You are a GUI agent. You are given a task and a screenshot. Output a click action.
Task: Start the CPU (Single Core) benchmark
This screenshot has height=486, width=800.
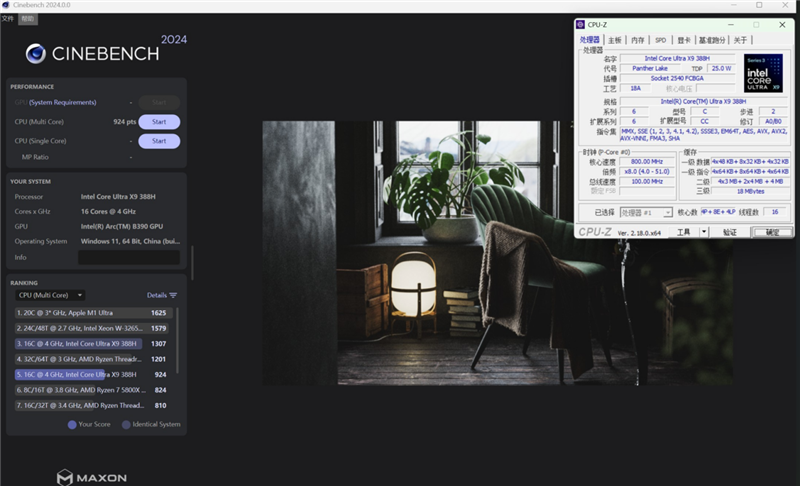tap(159, 141)
